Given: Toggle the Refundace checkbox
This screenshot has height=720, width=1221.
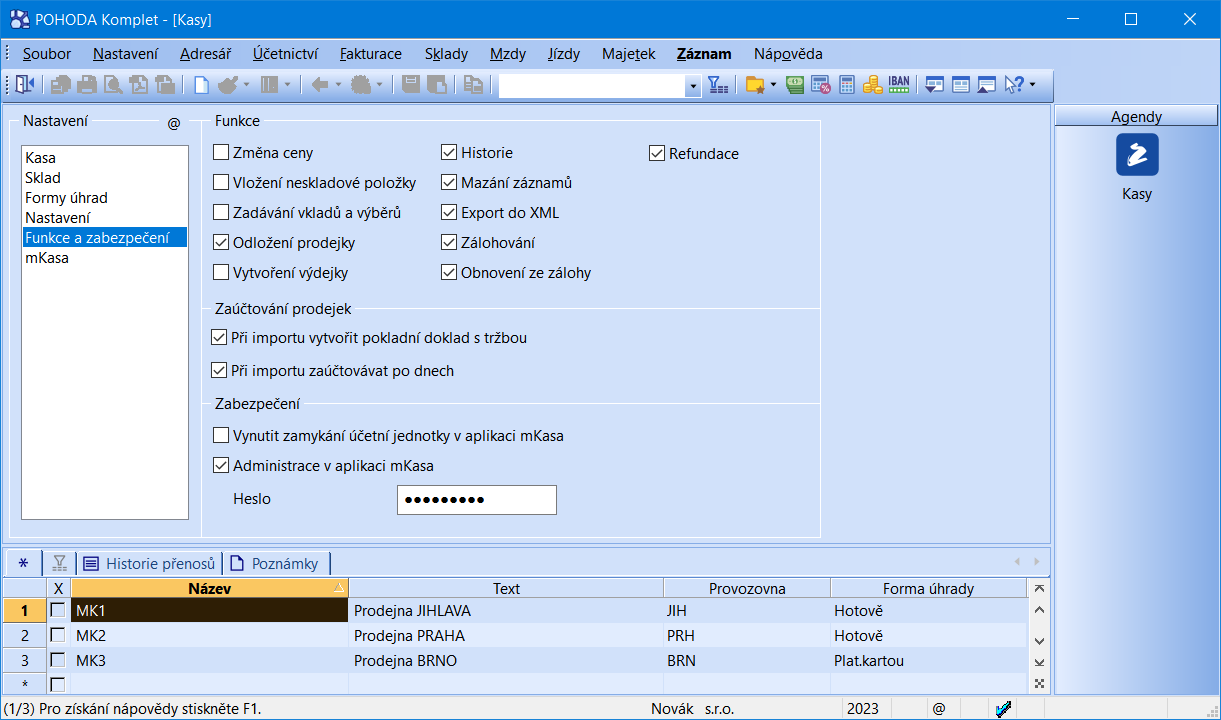Looking at the screenshot, I should tap(657, 153).
